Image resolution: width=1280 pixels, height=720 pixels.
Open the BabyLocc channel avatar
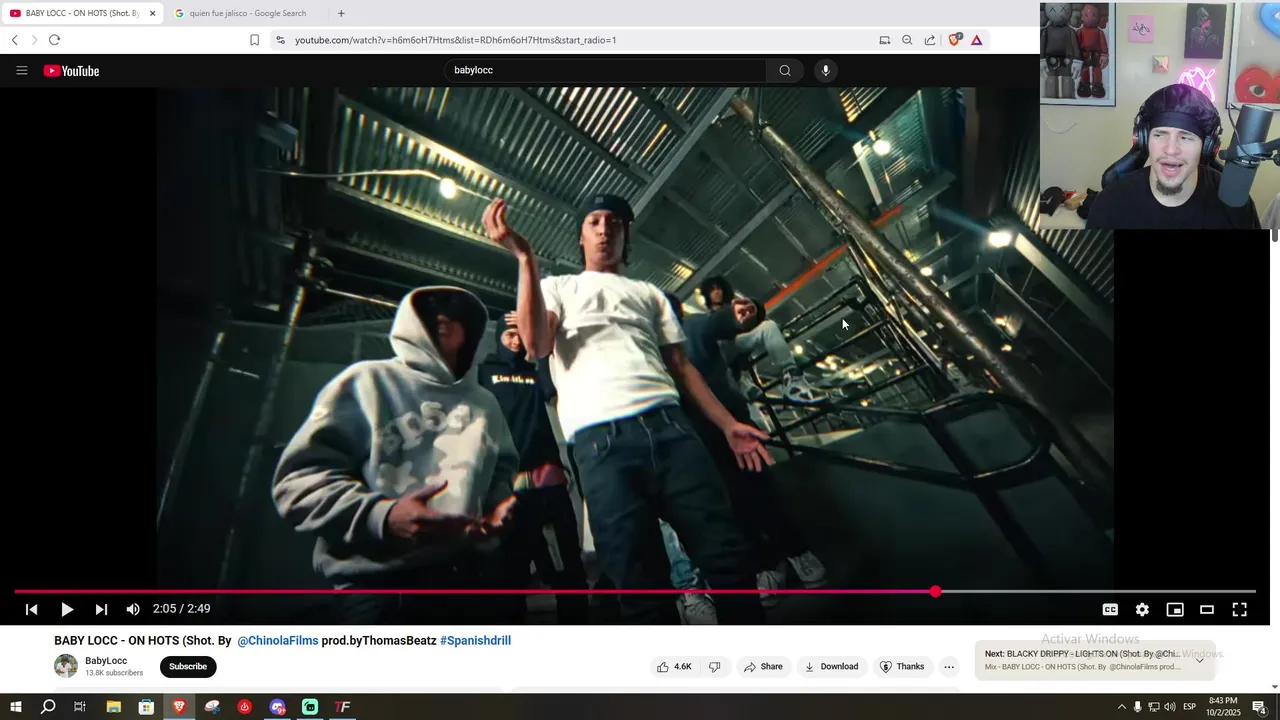(66, 666)
